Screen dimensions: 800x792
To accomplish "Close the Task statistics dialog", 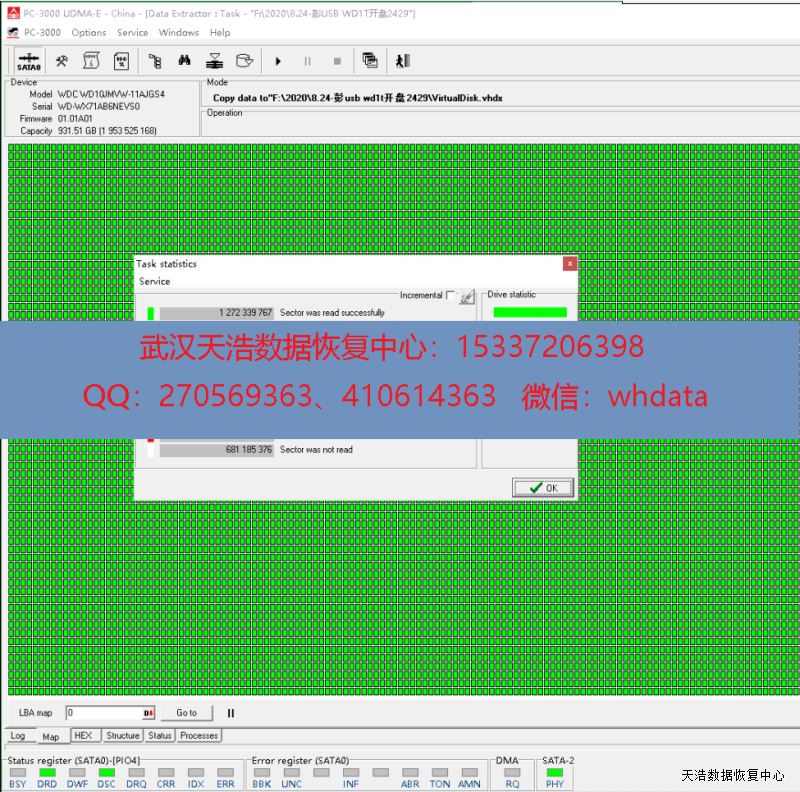I will point(569,264).
